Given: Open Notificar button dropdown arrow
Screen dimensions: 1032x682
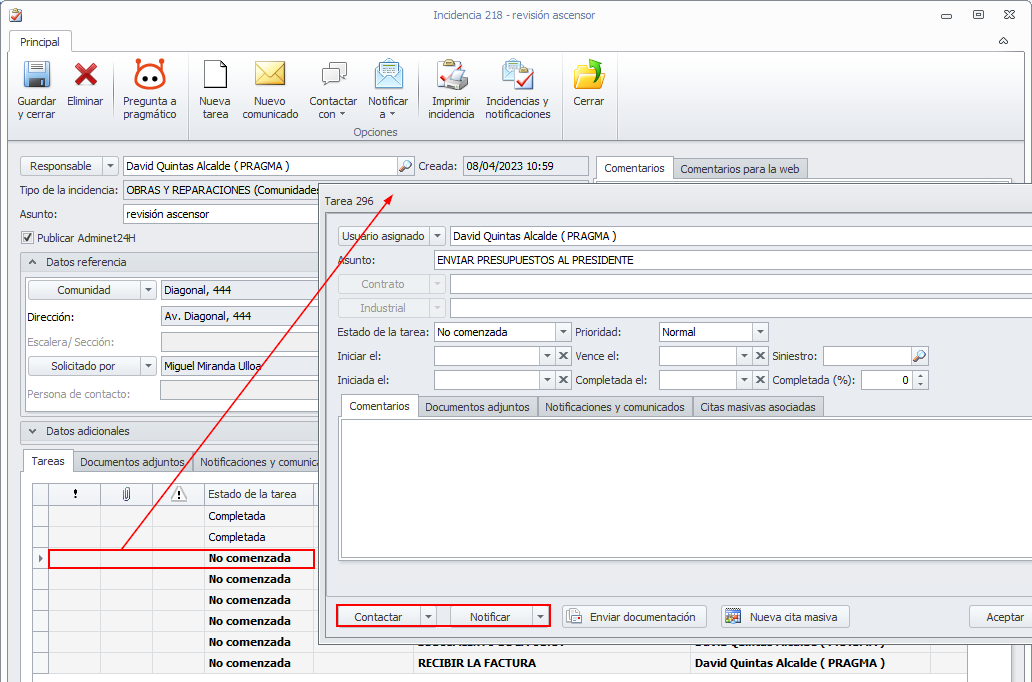Looking at the screenshot, I should click(x=540, y=617).
